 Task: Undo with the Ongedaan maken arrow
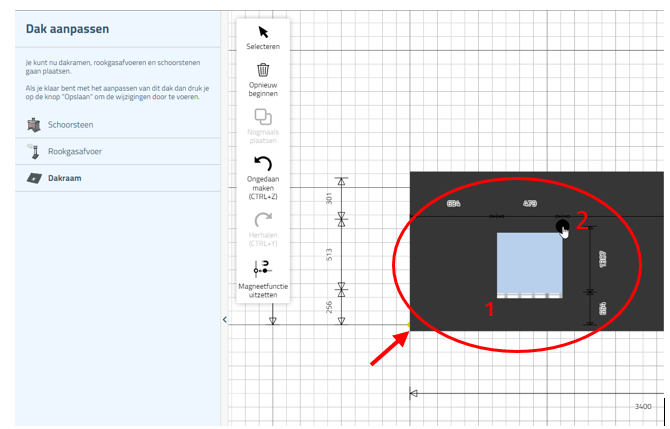[x=263, y=164]
